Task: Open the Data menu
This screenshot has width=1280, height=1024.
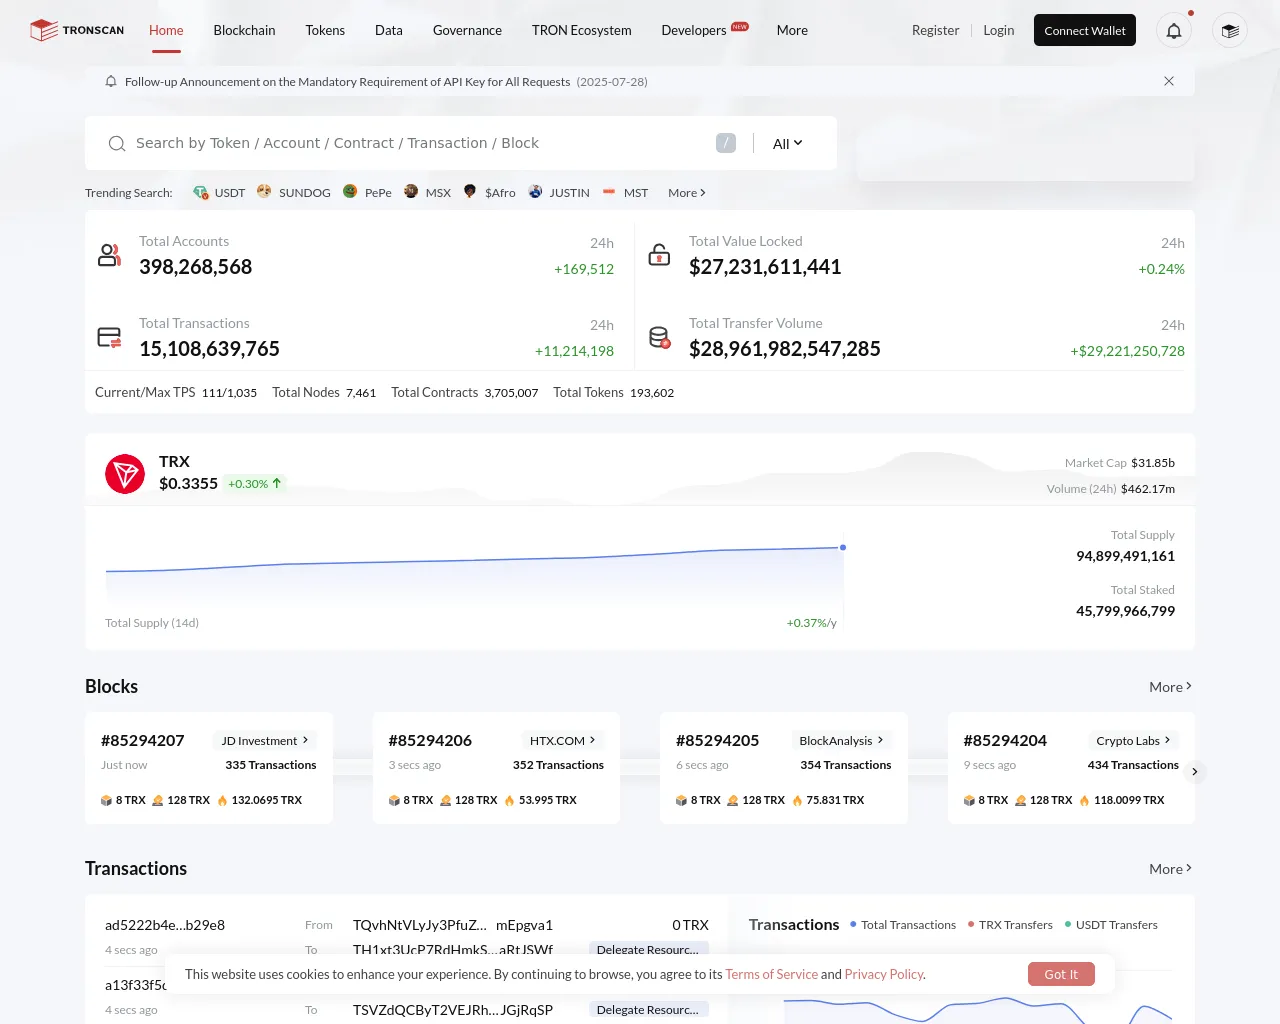Action: coord(389,30)
